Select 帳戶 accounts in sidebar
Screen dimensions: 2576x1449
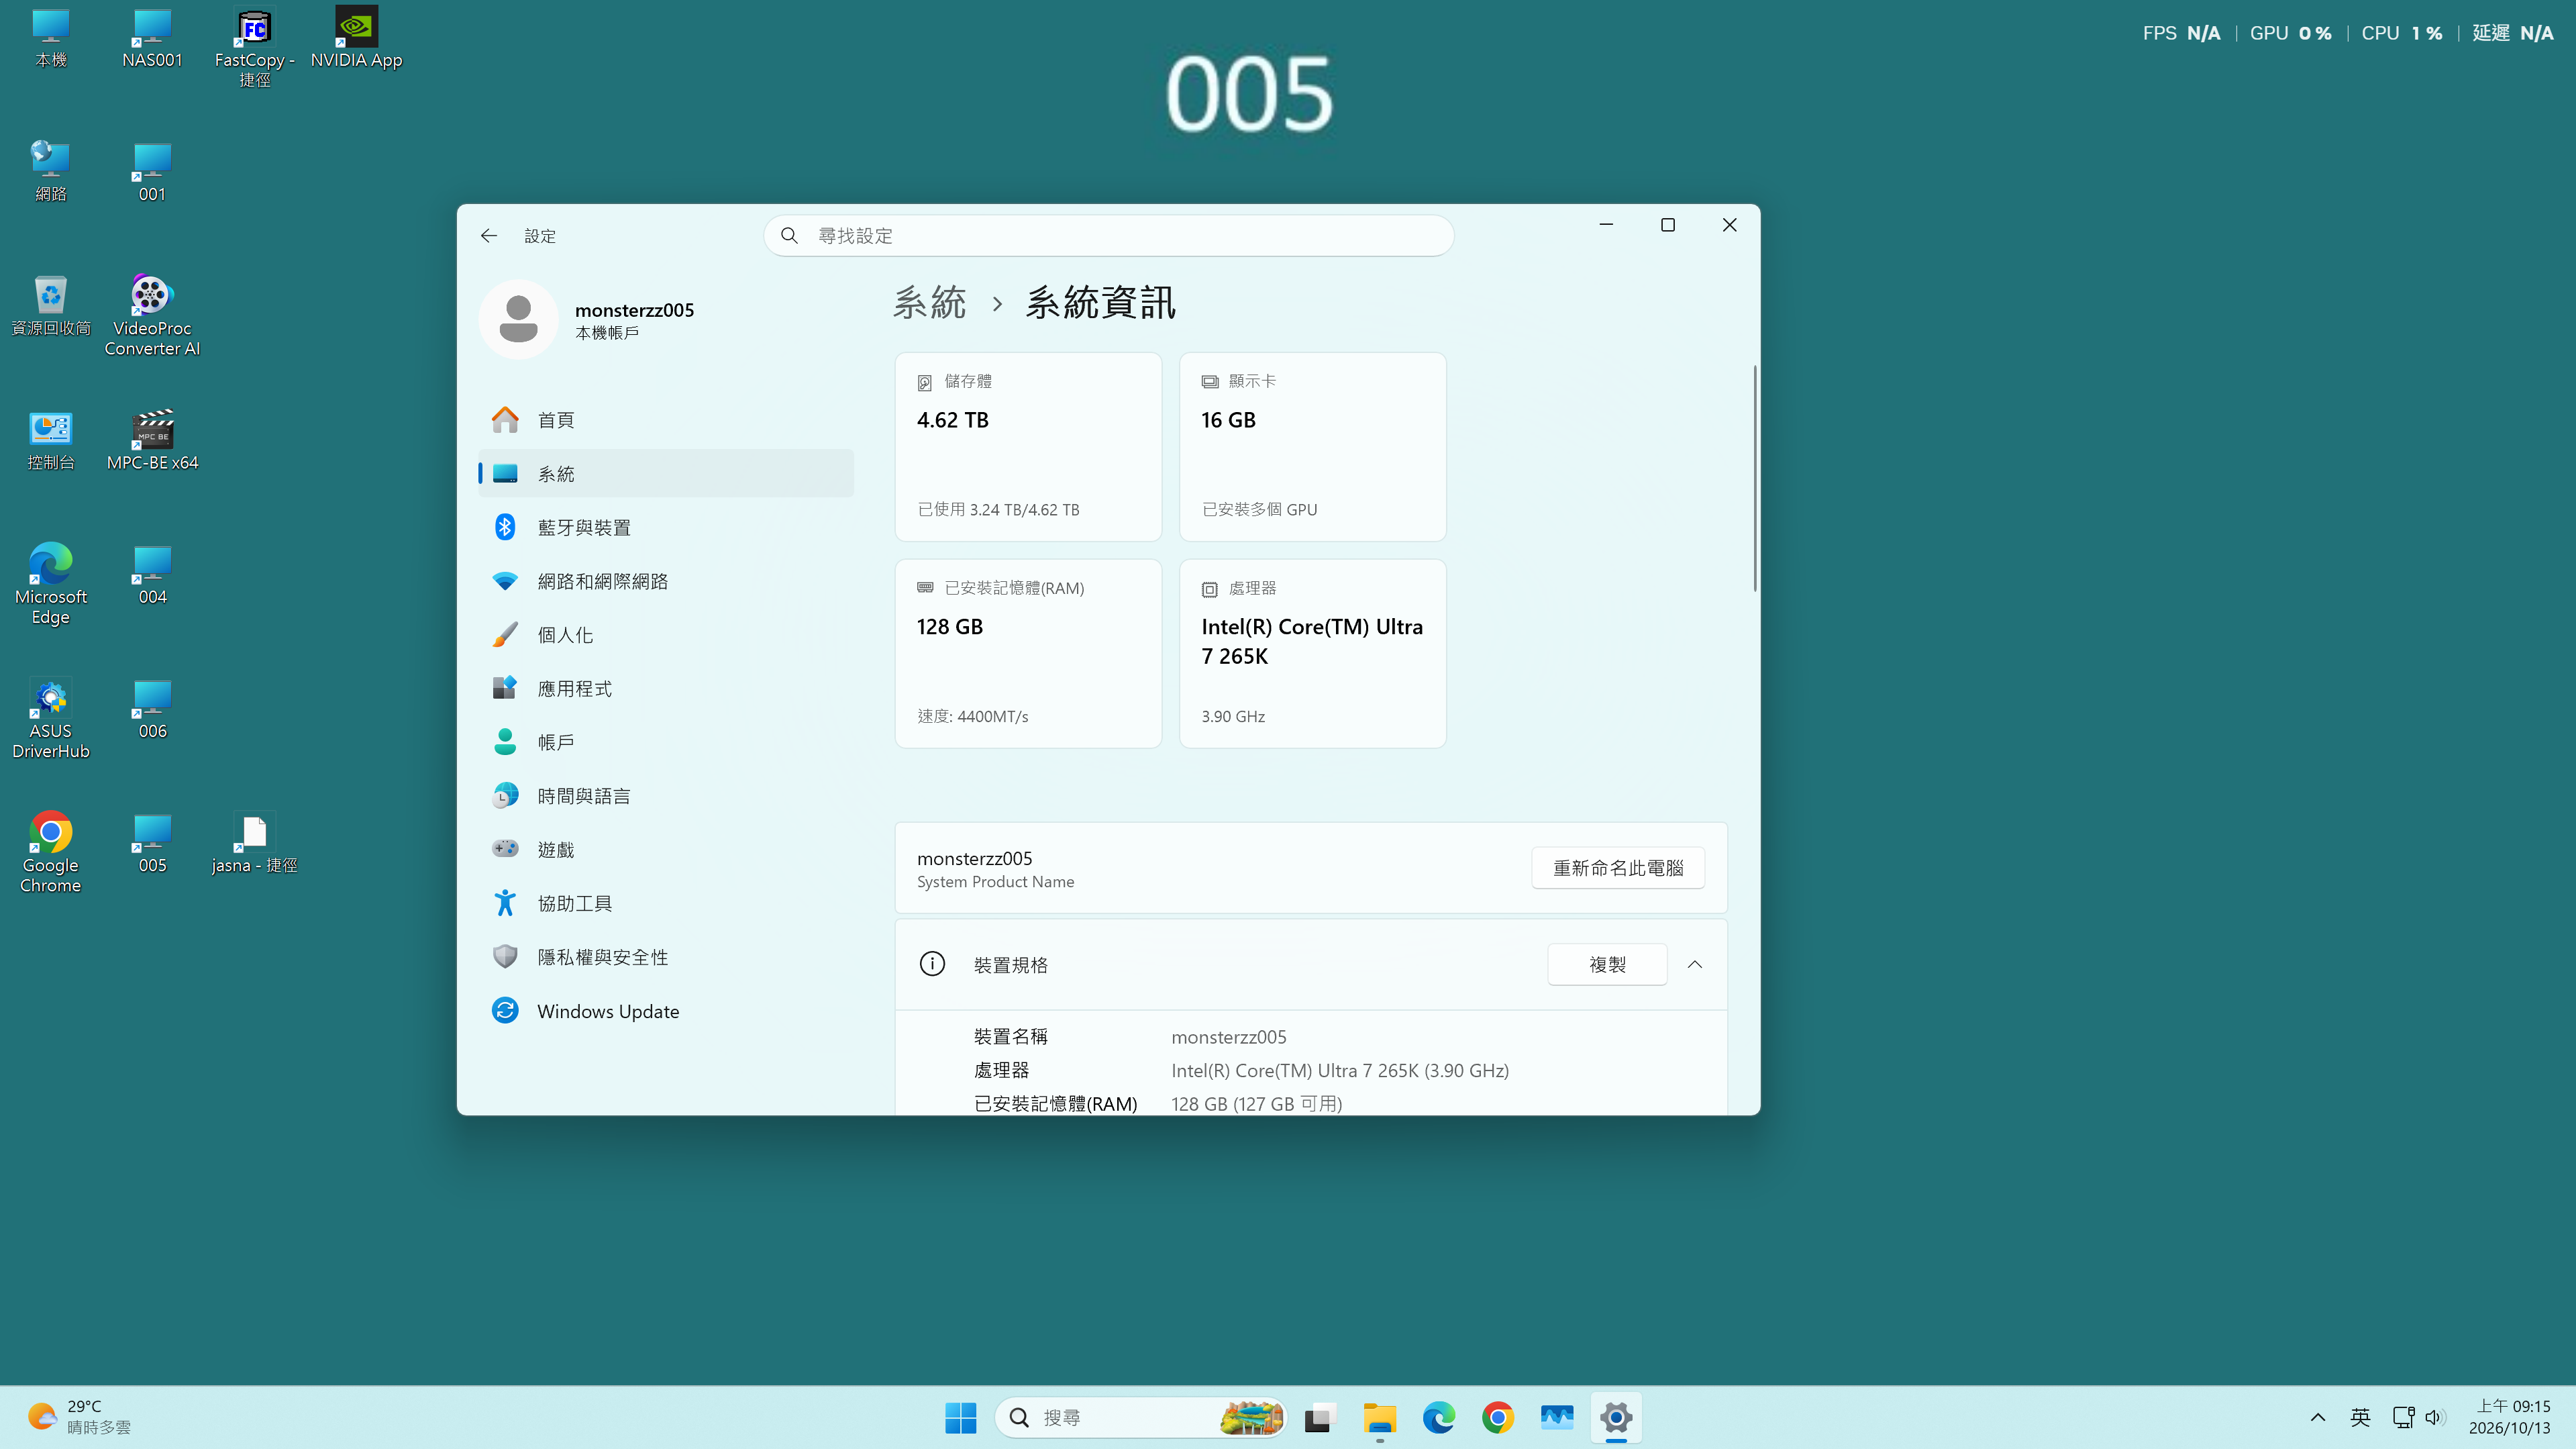coord(666,742)
